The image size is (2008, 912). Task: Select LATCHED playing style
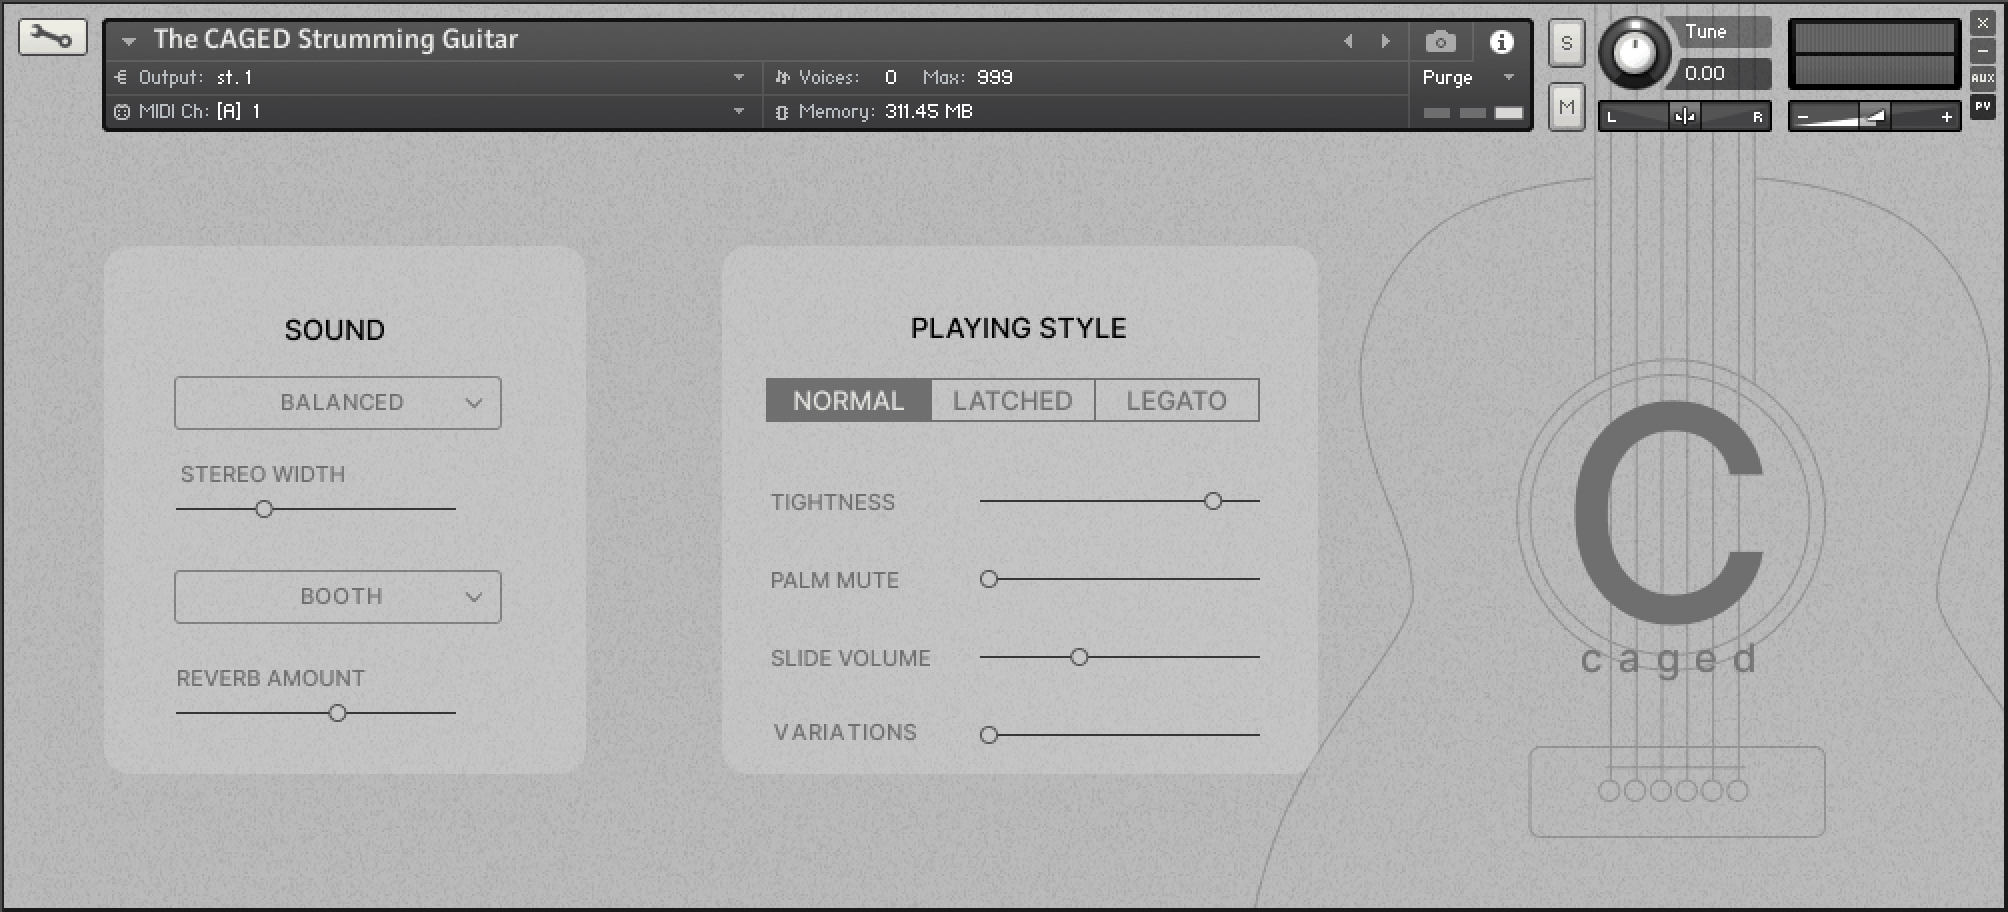click(1013, 400)
